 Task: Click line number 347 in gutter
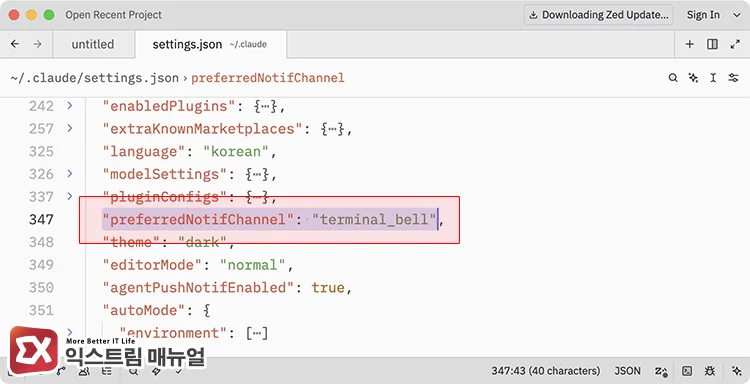(x=41, y=219)
